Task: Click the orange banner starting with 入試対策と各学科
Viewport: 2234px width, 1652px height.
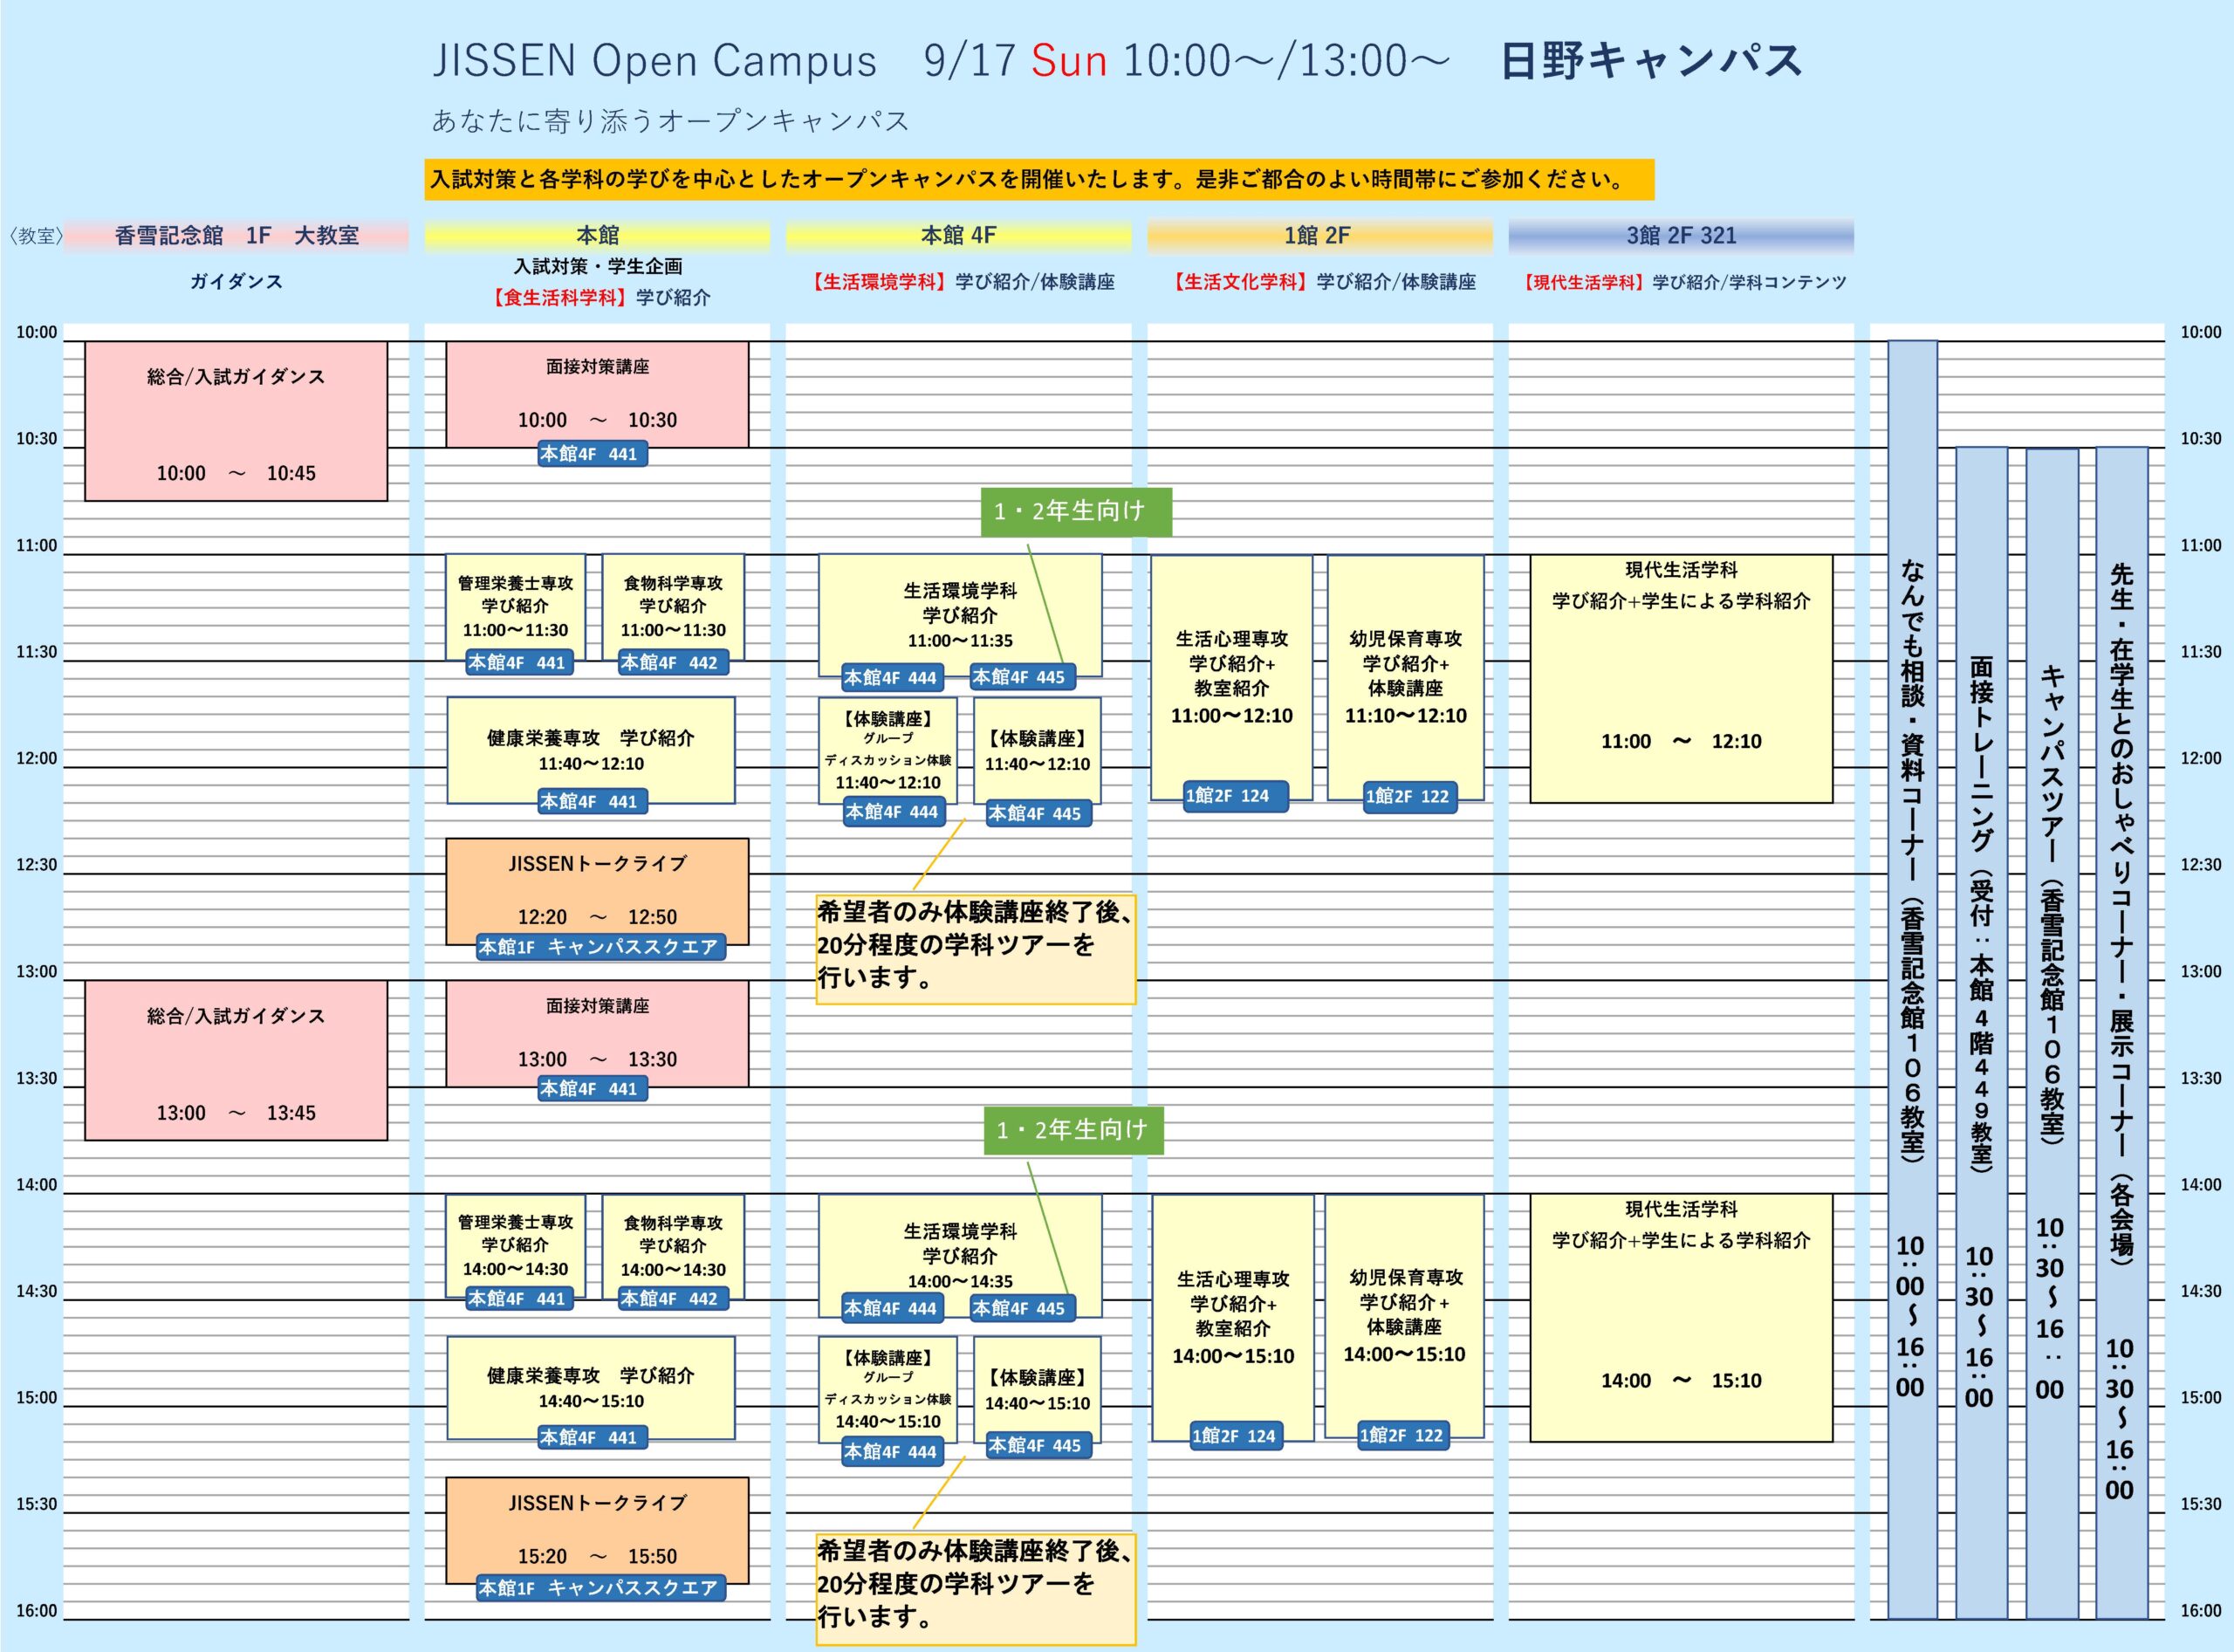Action: coord(1039,180)
